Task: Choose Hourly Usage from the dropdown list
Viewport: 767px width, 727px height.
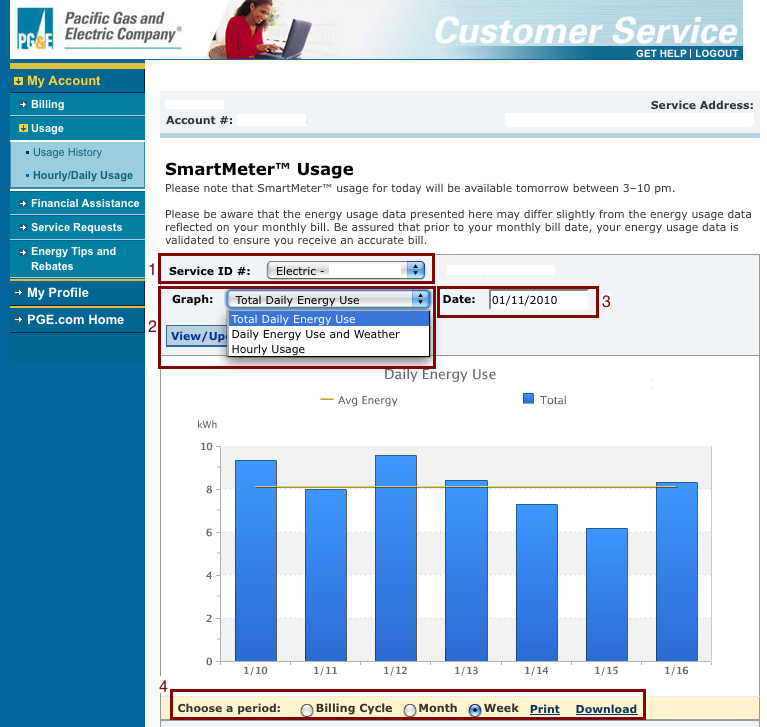Action: (268, 349)
